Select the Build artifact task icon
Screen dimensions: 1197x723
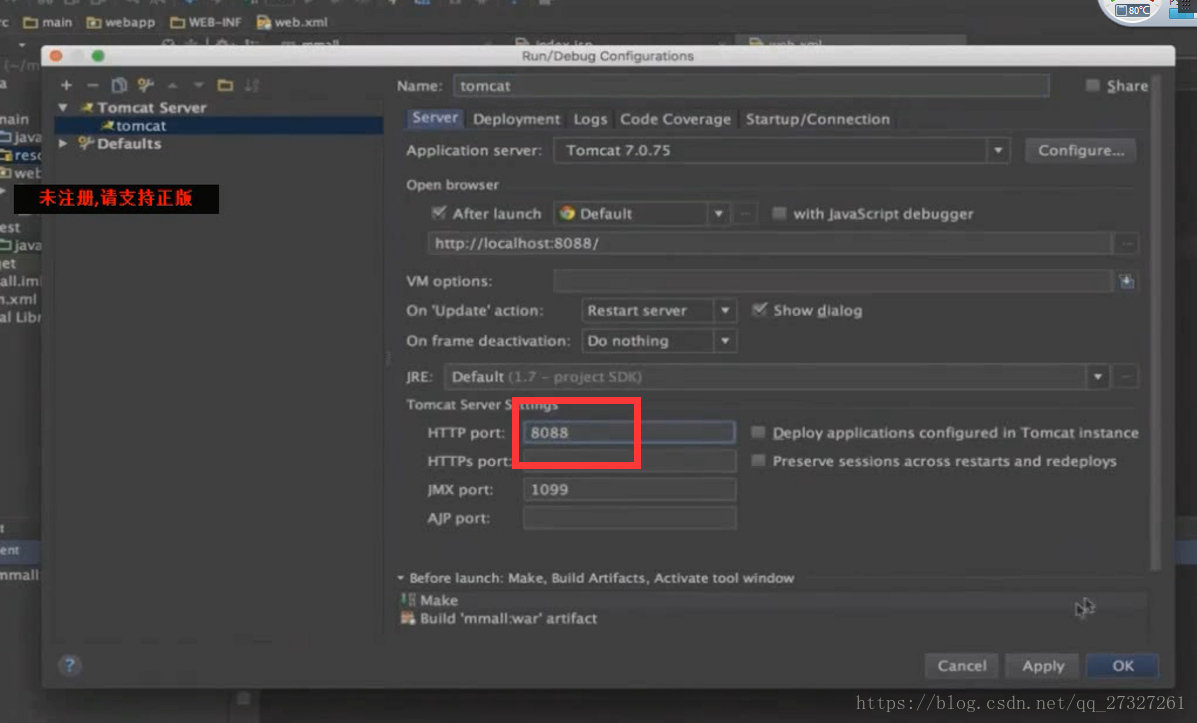408,618
